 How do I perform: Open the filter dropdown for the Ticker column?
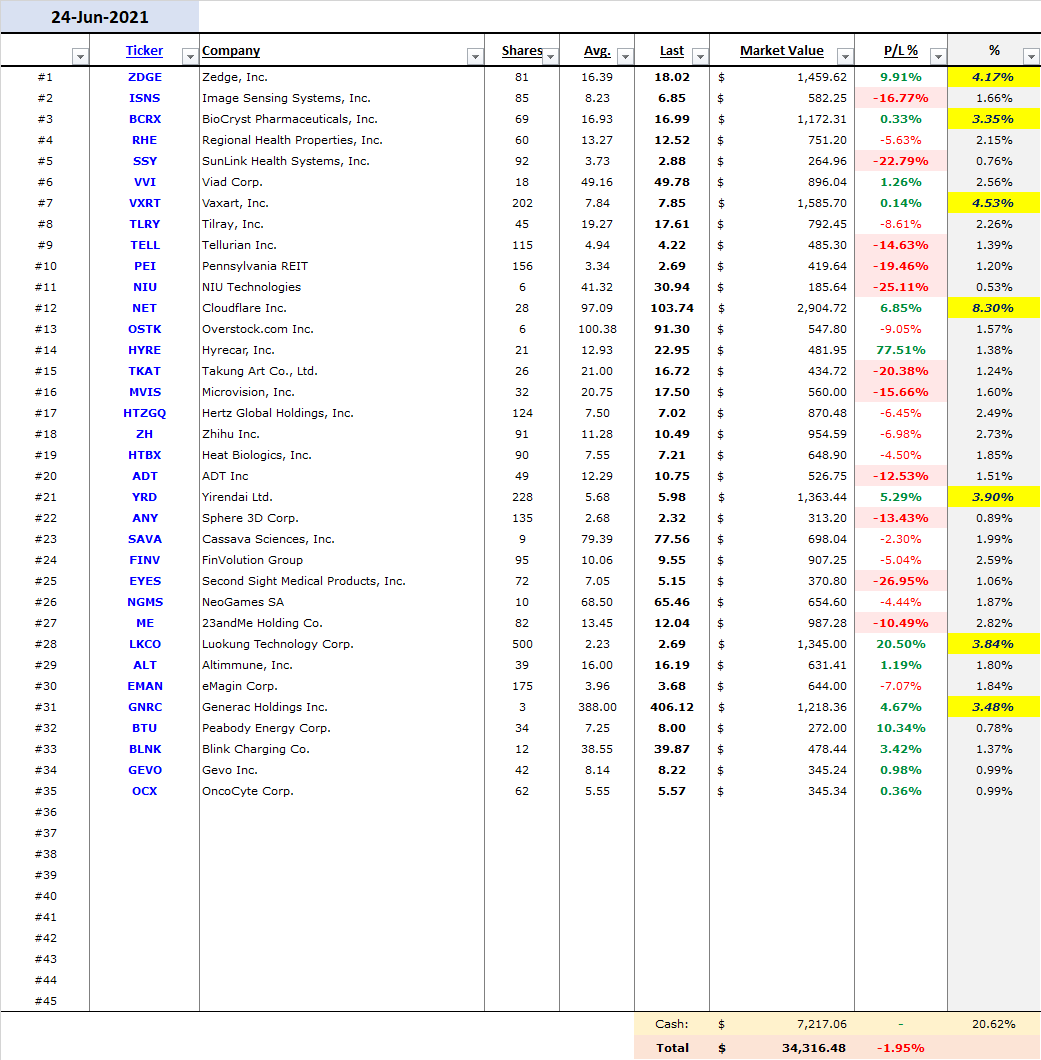coord(190,56)
